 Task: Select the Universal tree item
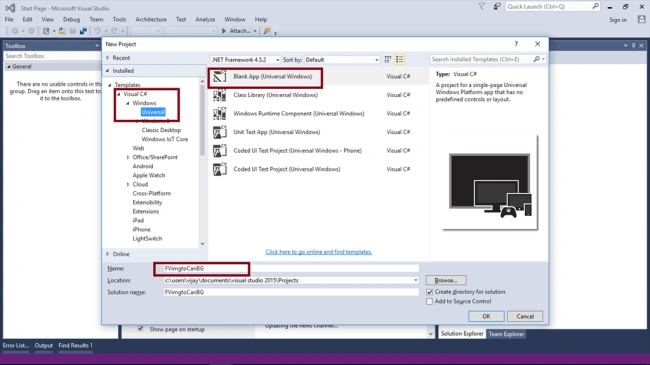point(153,112)
